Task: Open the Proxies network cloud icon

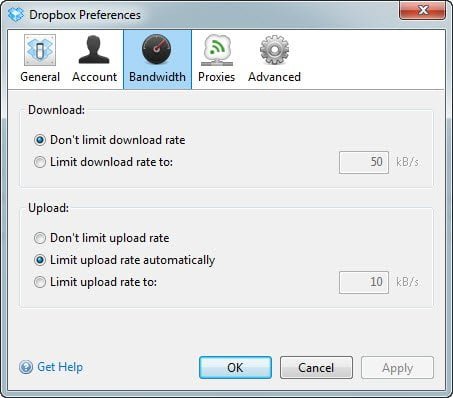Action: pos(217,50)
